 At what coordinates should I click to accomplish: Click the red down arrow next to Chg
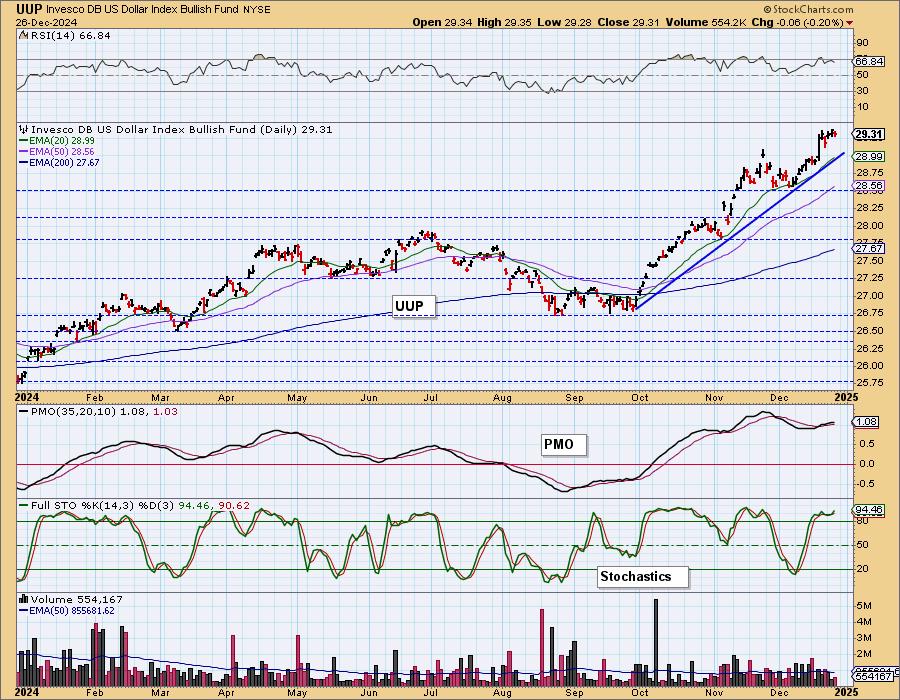(x=849, y=23)
